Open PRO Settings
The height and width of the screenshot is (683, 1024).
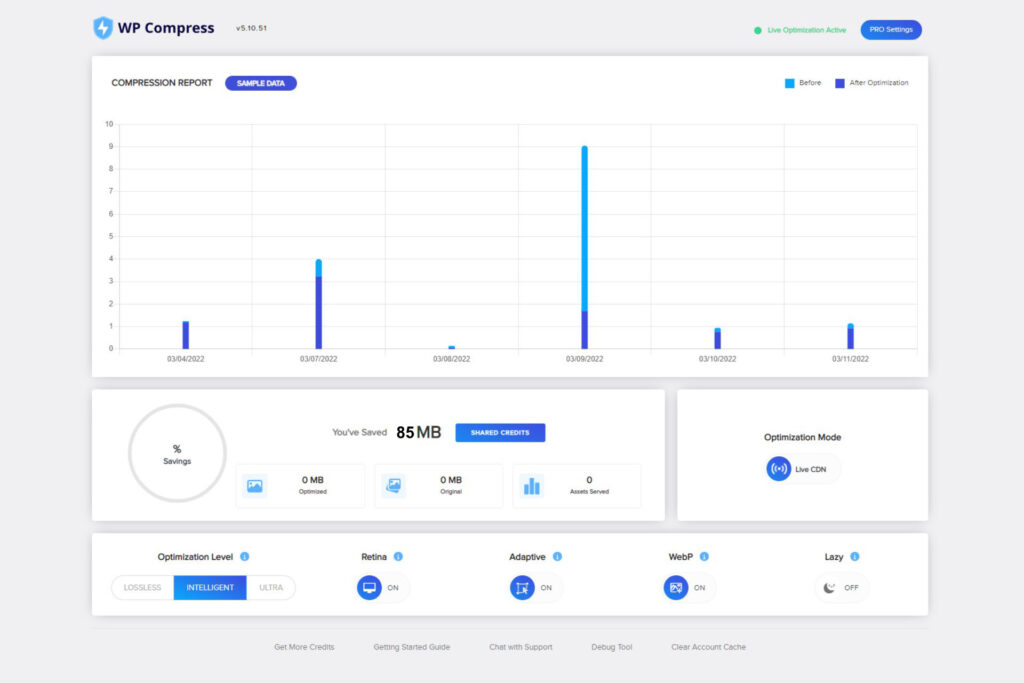coord(891,29)
